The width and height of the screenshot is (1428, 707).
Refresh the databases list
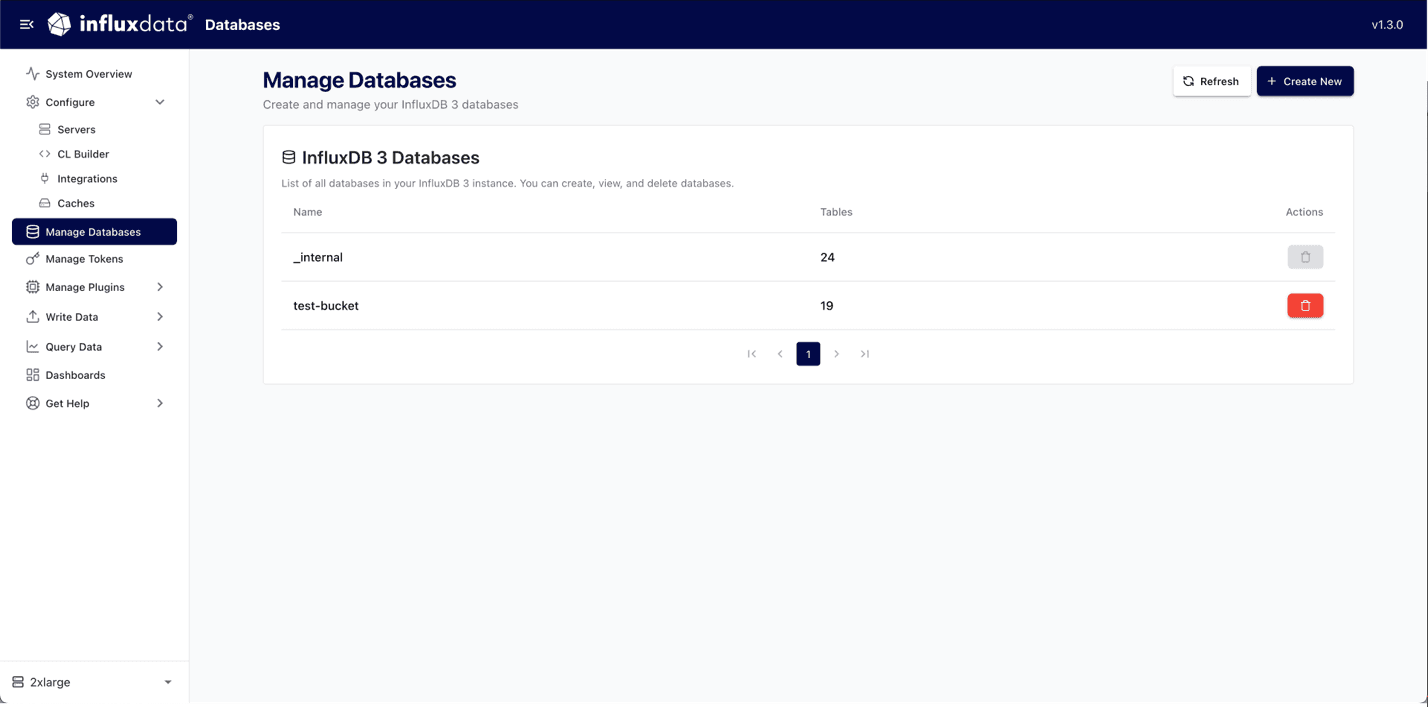tap(1211, 81)
